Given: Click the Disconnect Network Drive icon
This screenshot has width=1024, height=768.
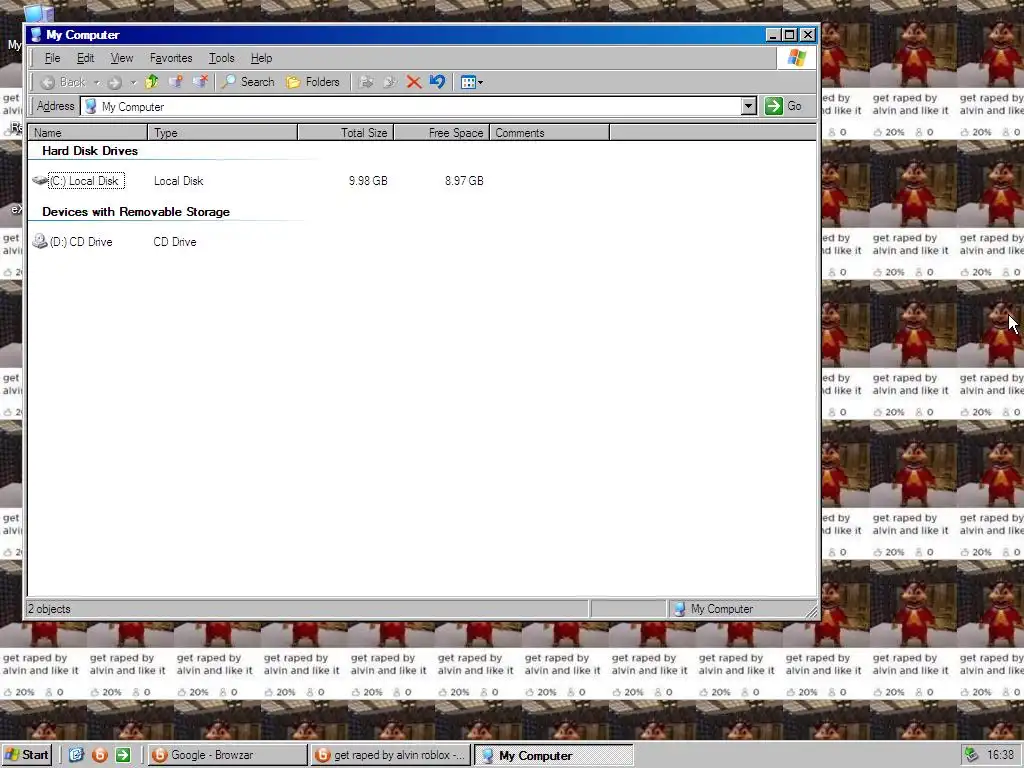Looking at the screenshot, I should point(200,82).
